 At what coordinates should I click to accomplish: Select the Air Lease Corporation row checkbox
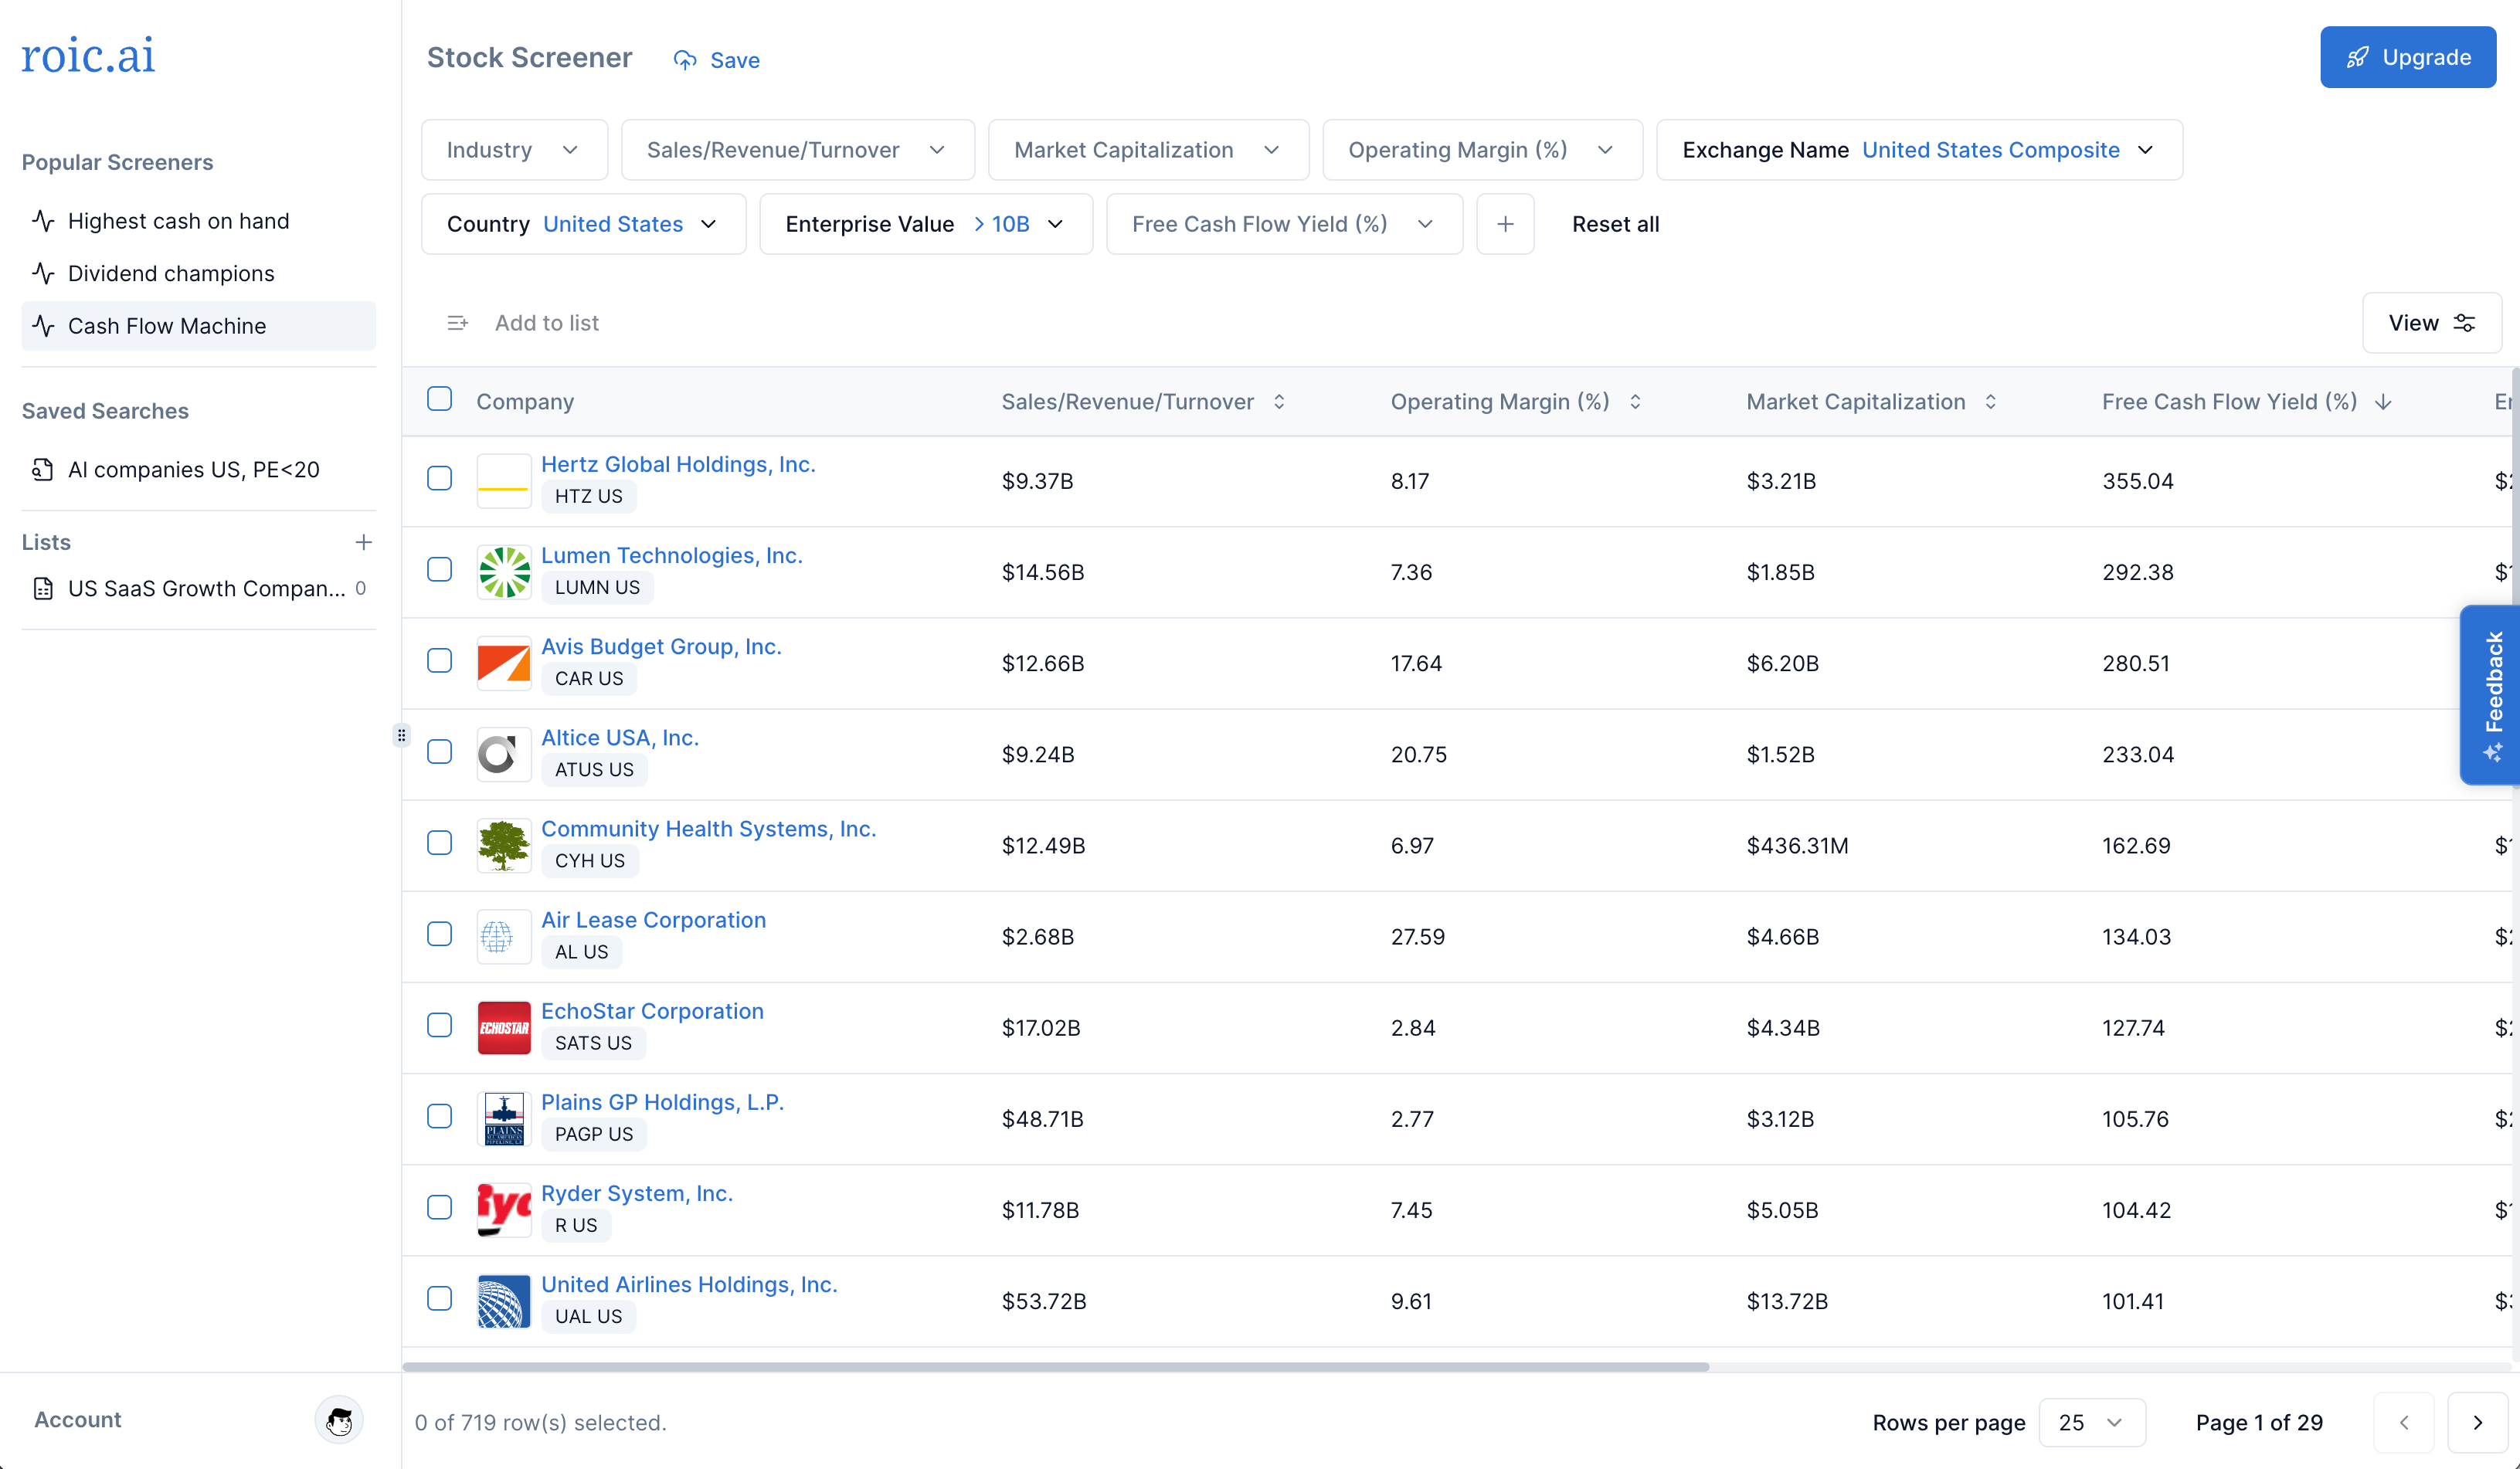(439, 934)
